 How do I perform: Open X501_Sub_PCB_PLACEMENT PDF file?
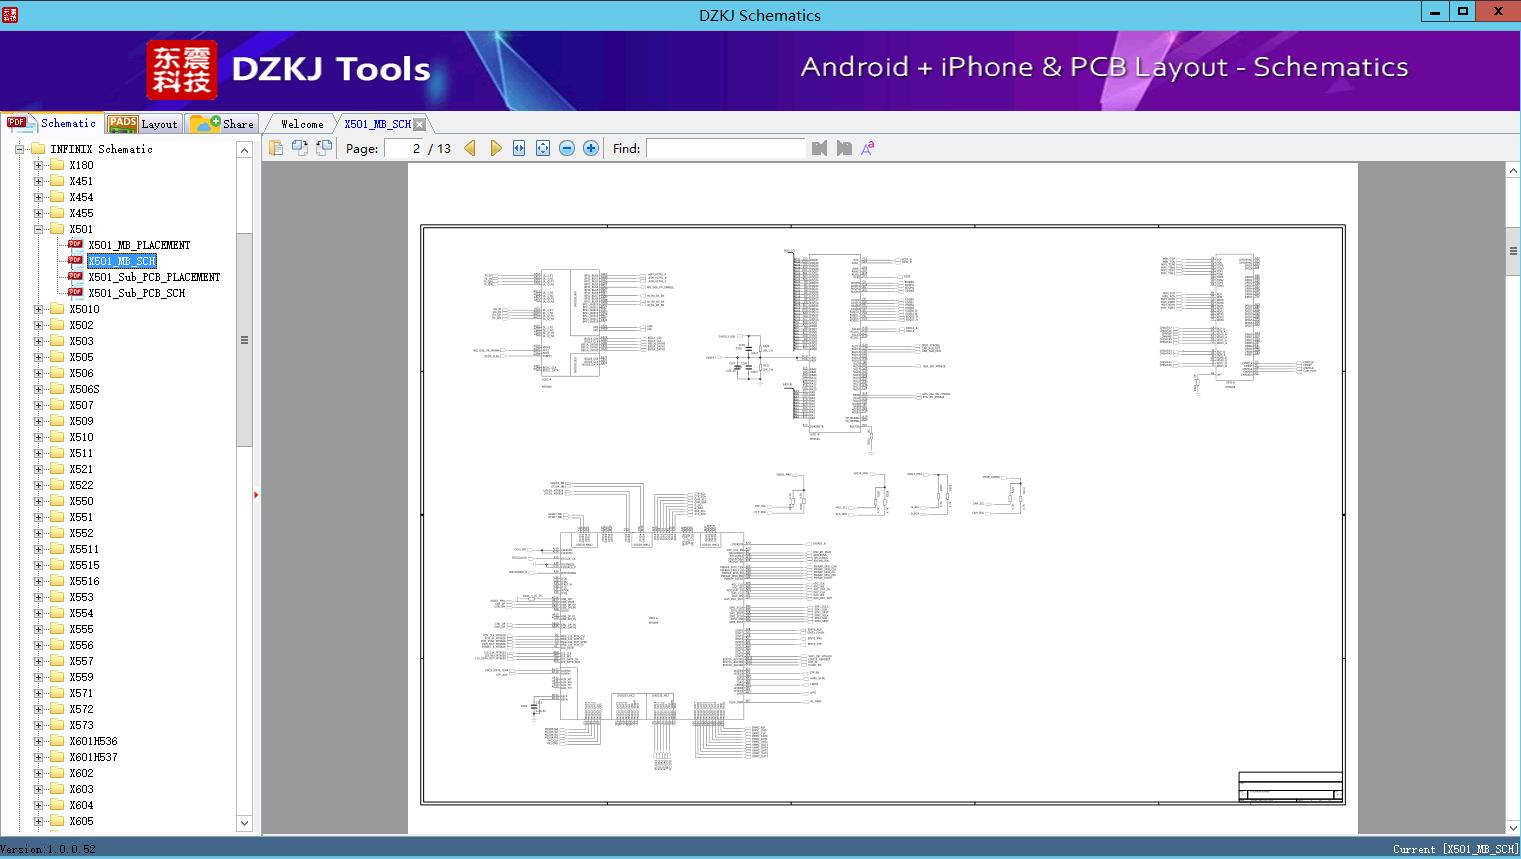click(x=154, y=277)
